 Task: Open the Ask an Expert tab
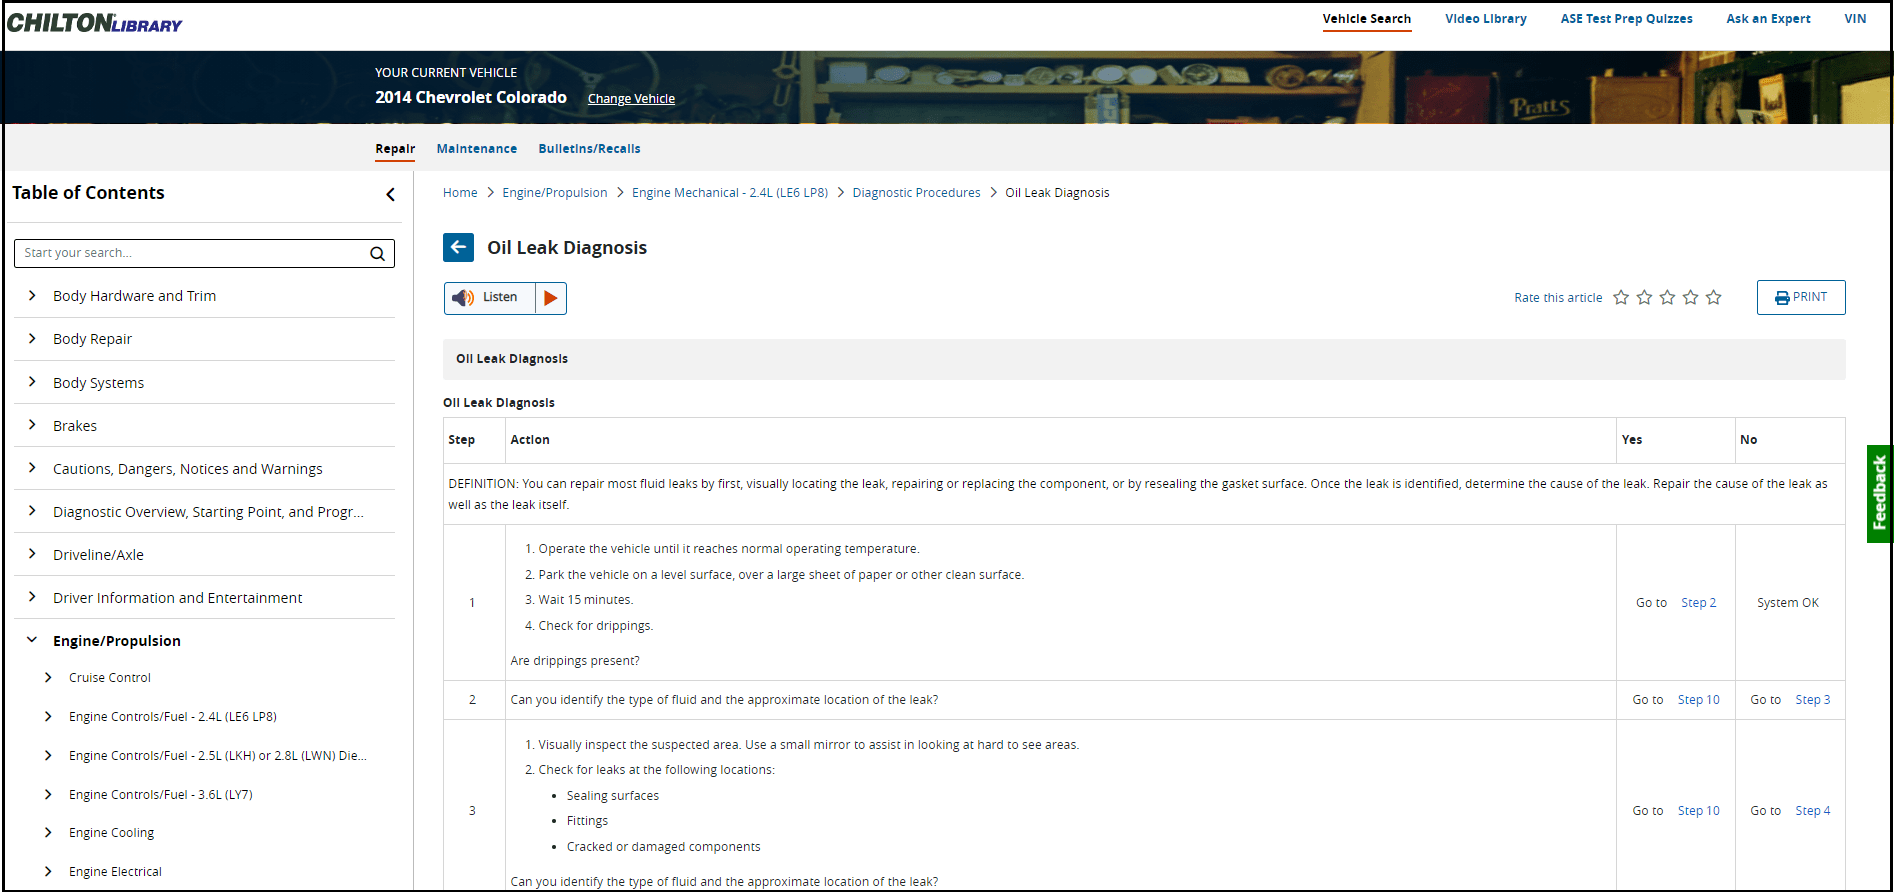[1768, 19]
